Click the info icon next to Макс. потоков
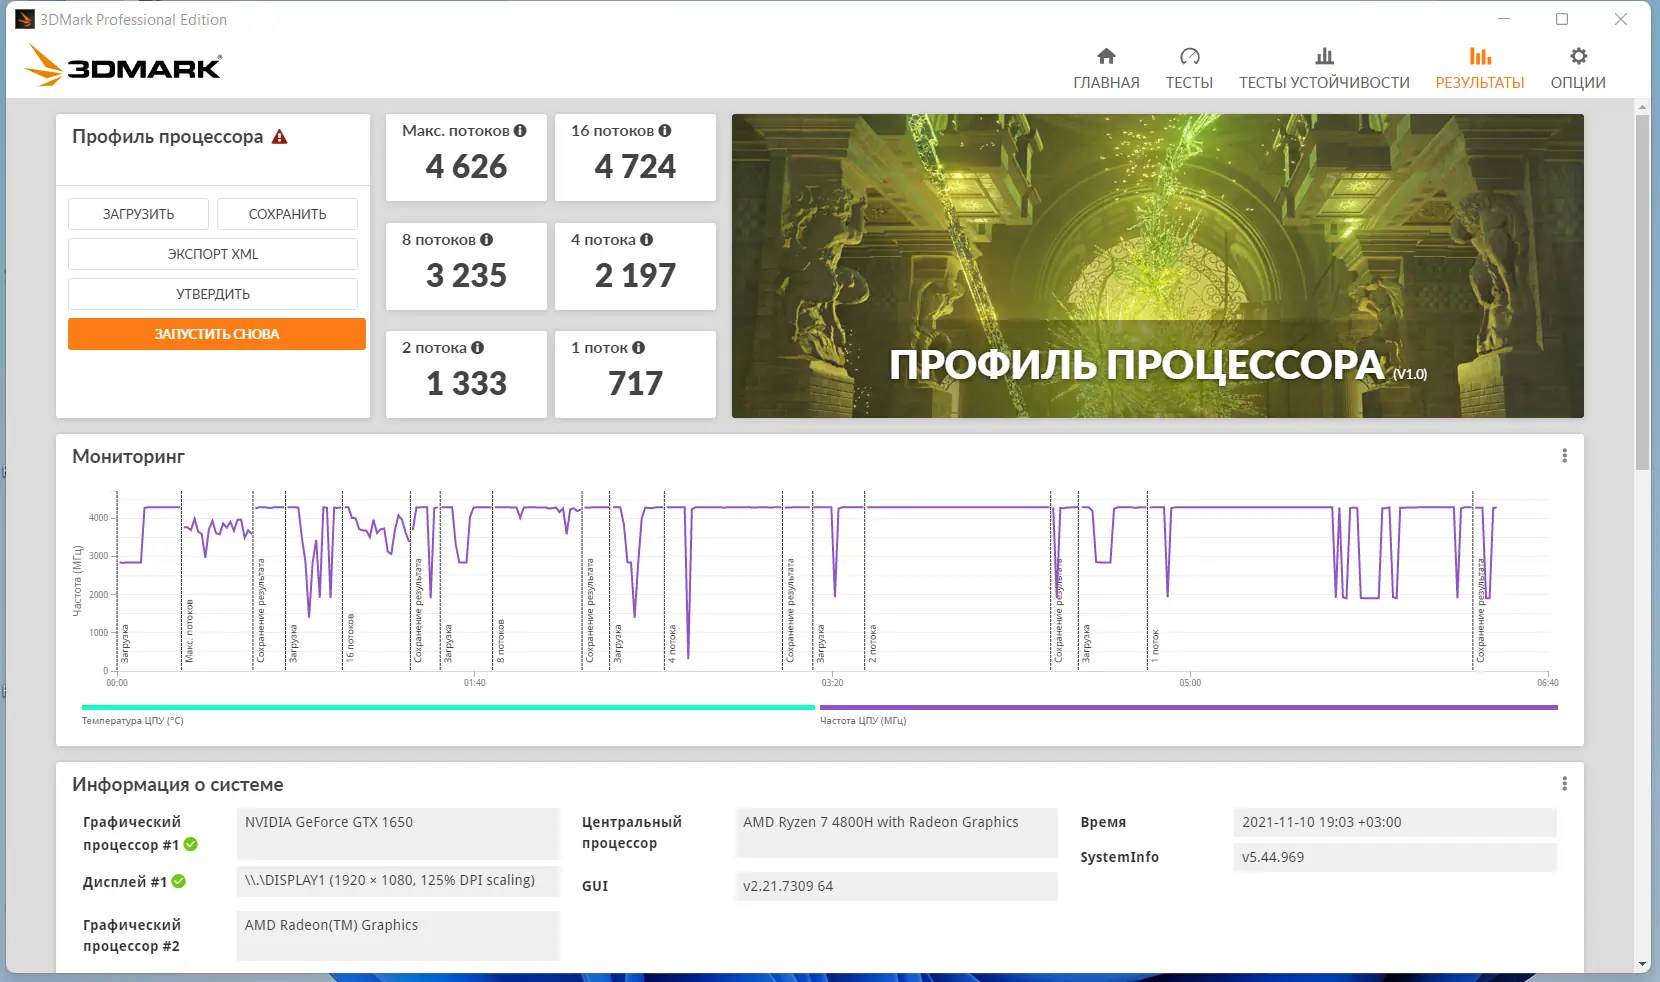This screenshot has height=982, width=1660. coord(520,130)
